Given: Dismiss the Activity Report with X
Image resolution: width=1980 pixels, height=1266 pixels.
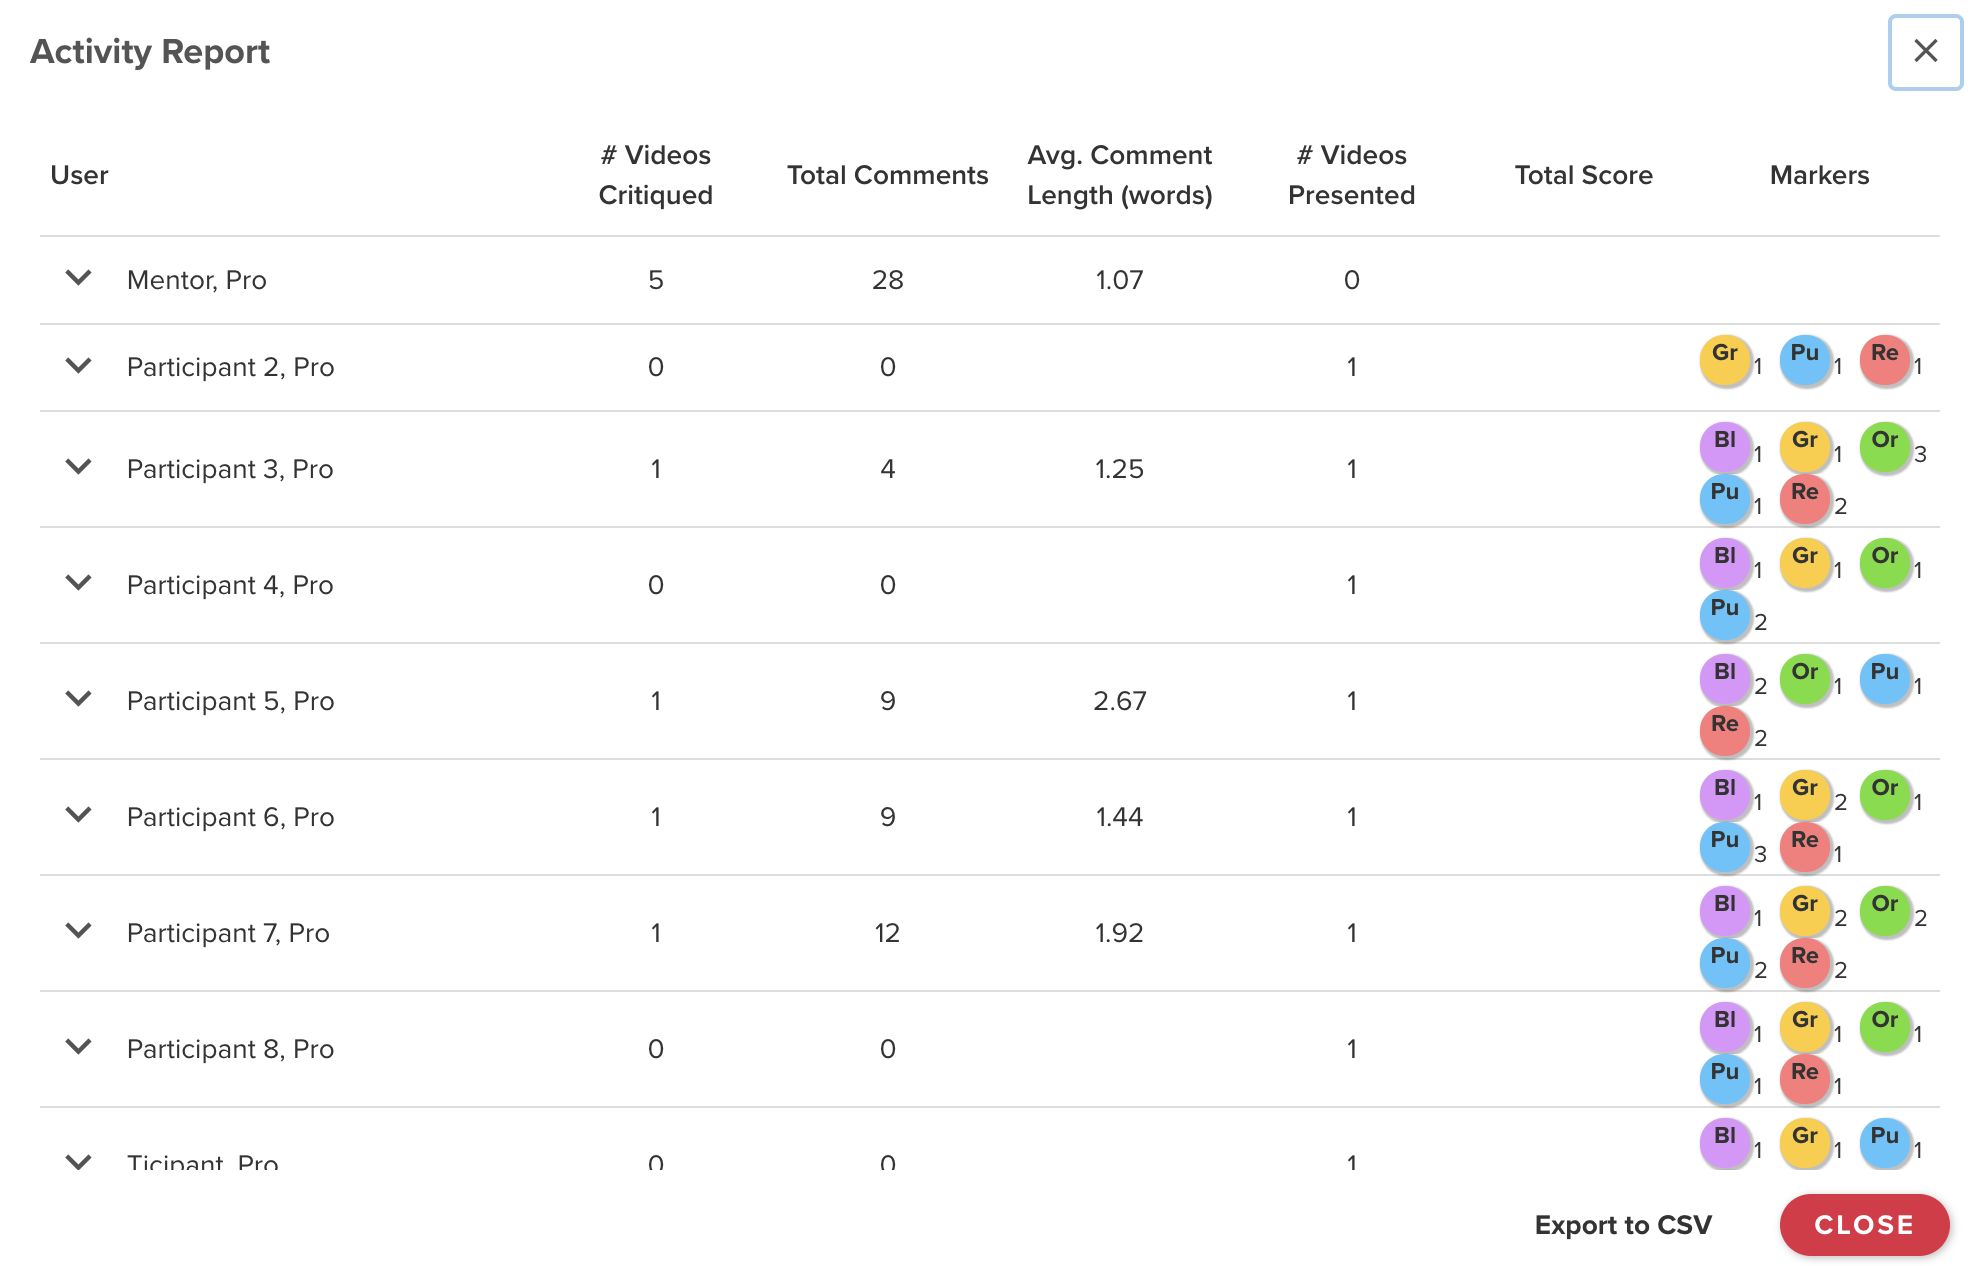Looking at the screenshot, I should [x=1925, y=51].
